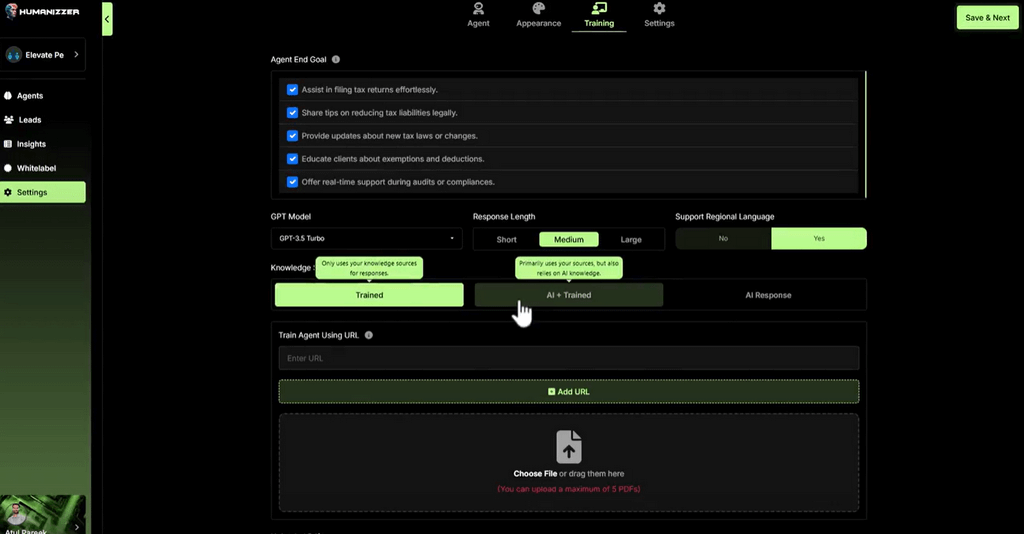Click info icon next to Train Agent Using URL
Image resolution: width=1024 pixels, height=534 pixels.
(369, 335)
